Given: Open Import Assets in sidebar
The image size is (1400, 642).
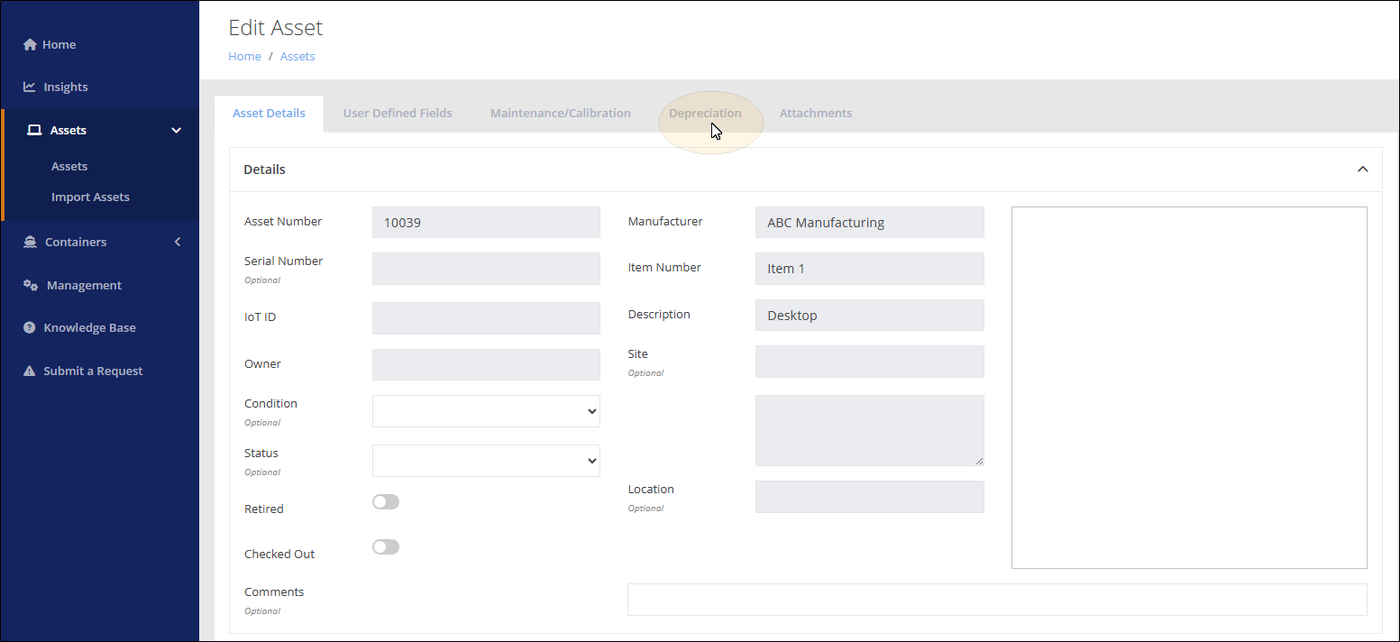Looking at the screenshot, I should click(x=91, y=197).
